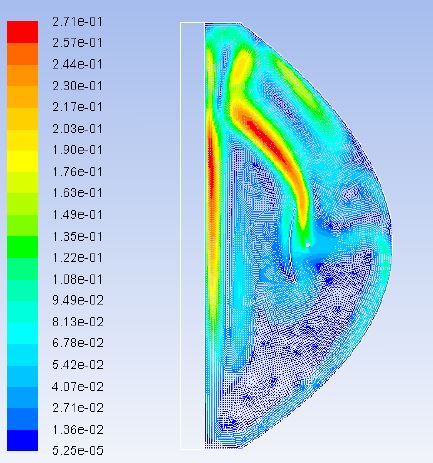The height and width of the screenshot is (463, 433).
Task: Click the cyan 6.78e-02 legend color band
Action: click(22, 333)
